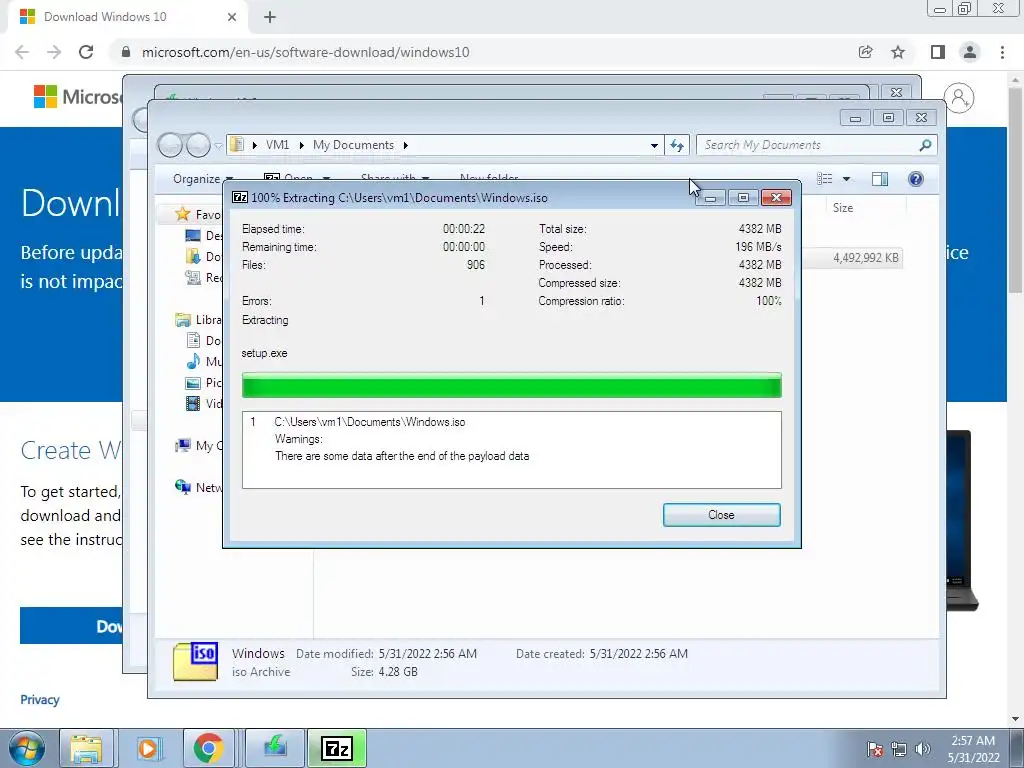Click the Chrome back button
Screen dimensions: 1024x768
pos(22,52)
